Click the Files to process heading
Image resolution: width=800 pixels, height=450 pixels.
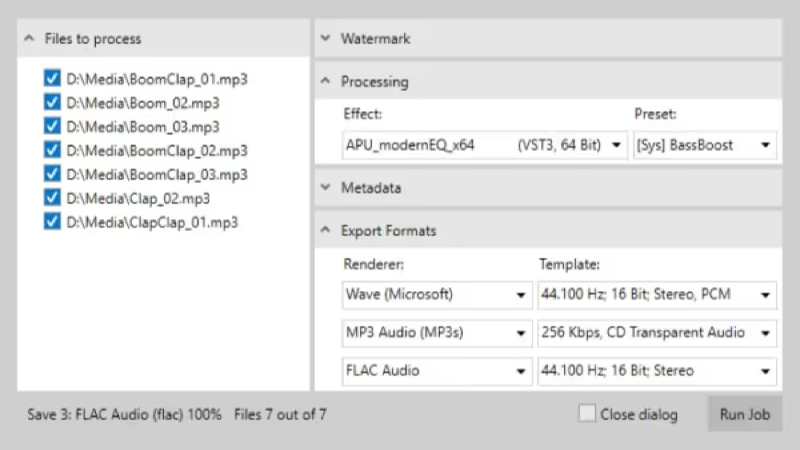click(92, 39)
